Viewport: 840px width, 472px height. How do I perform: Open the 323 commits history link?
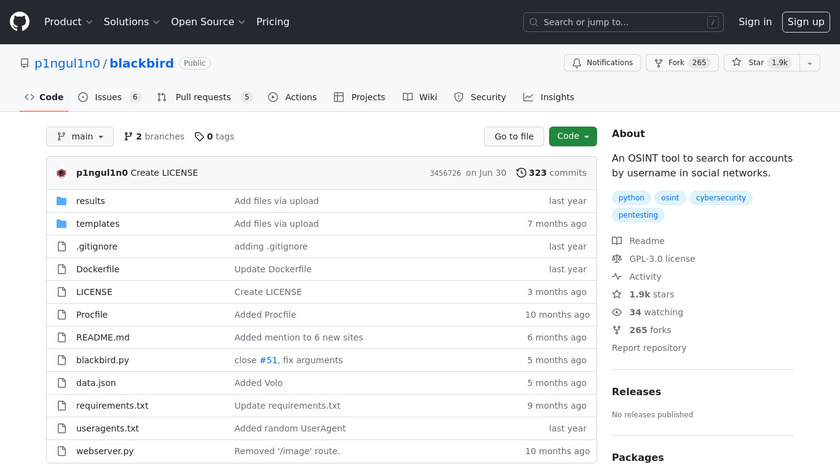click(x=551, y=173)
